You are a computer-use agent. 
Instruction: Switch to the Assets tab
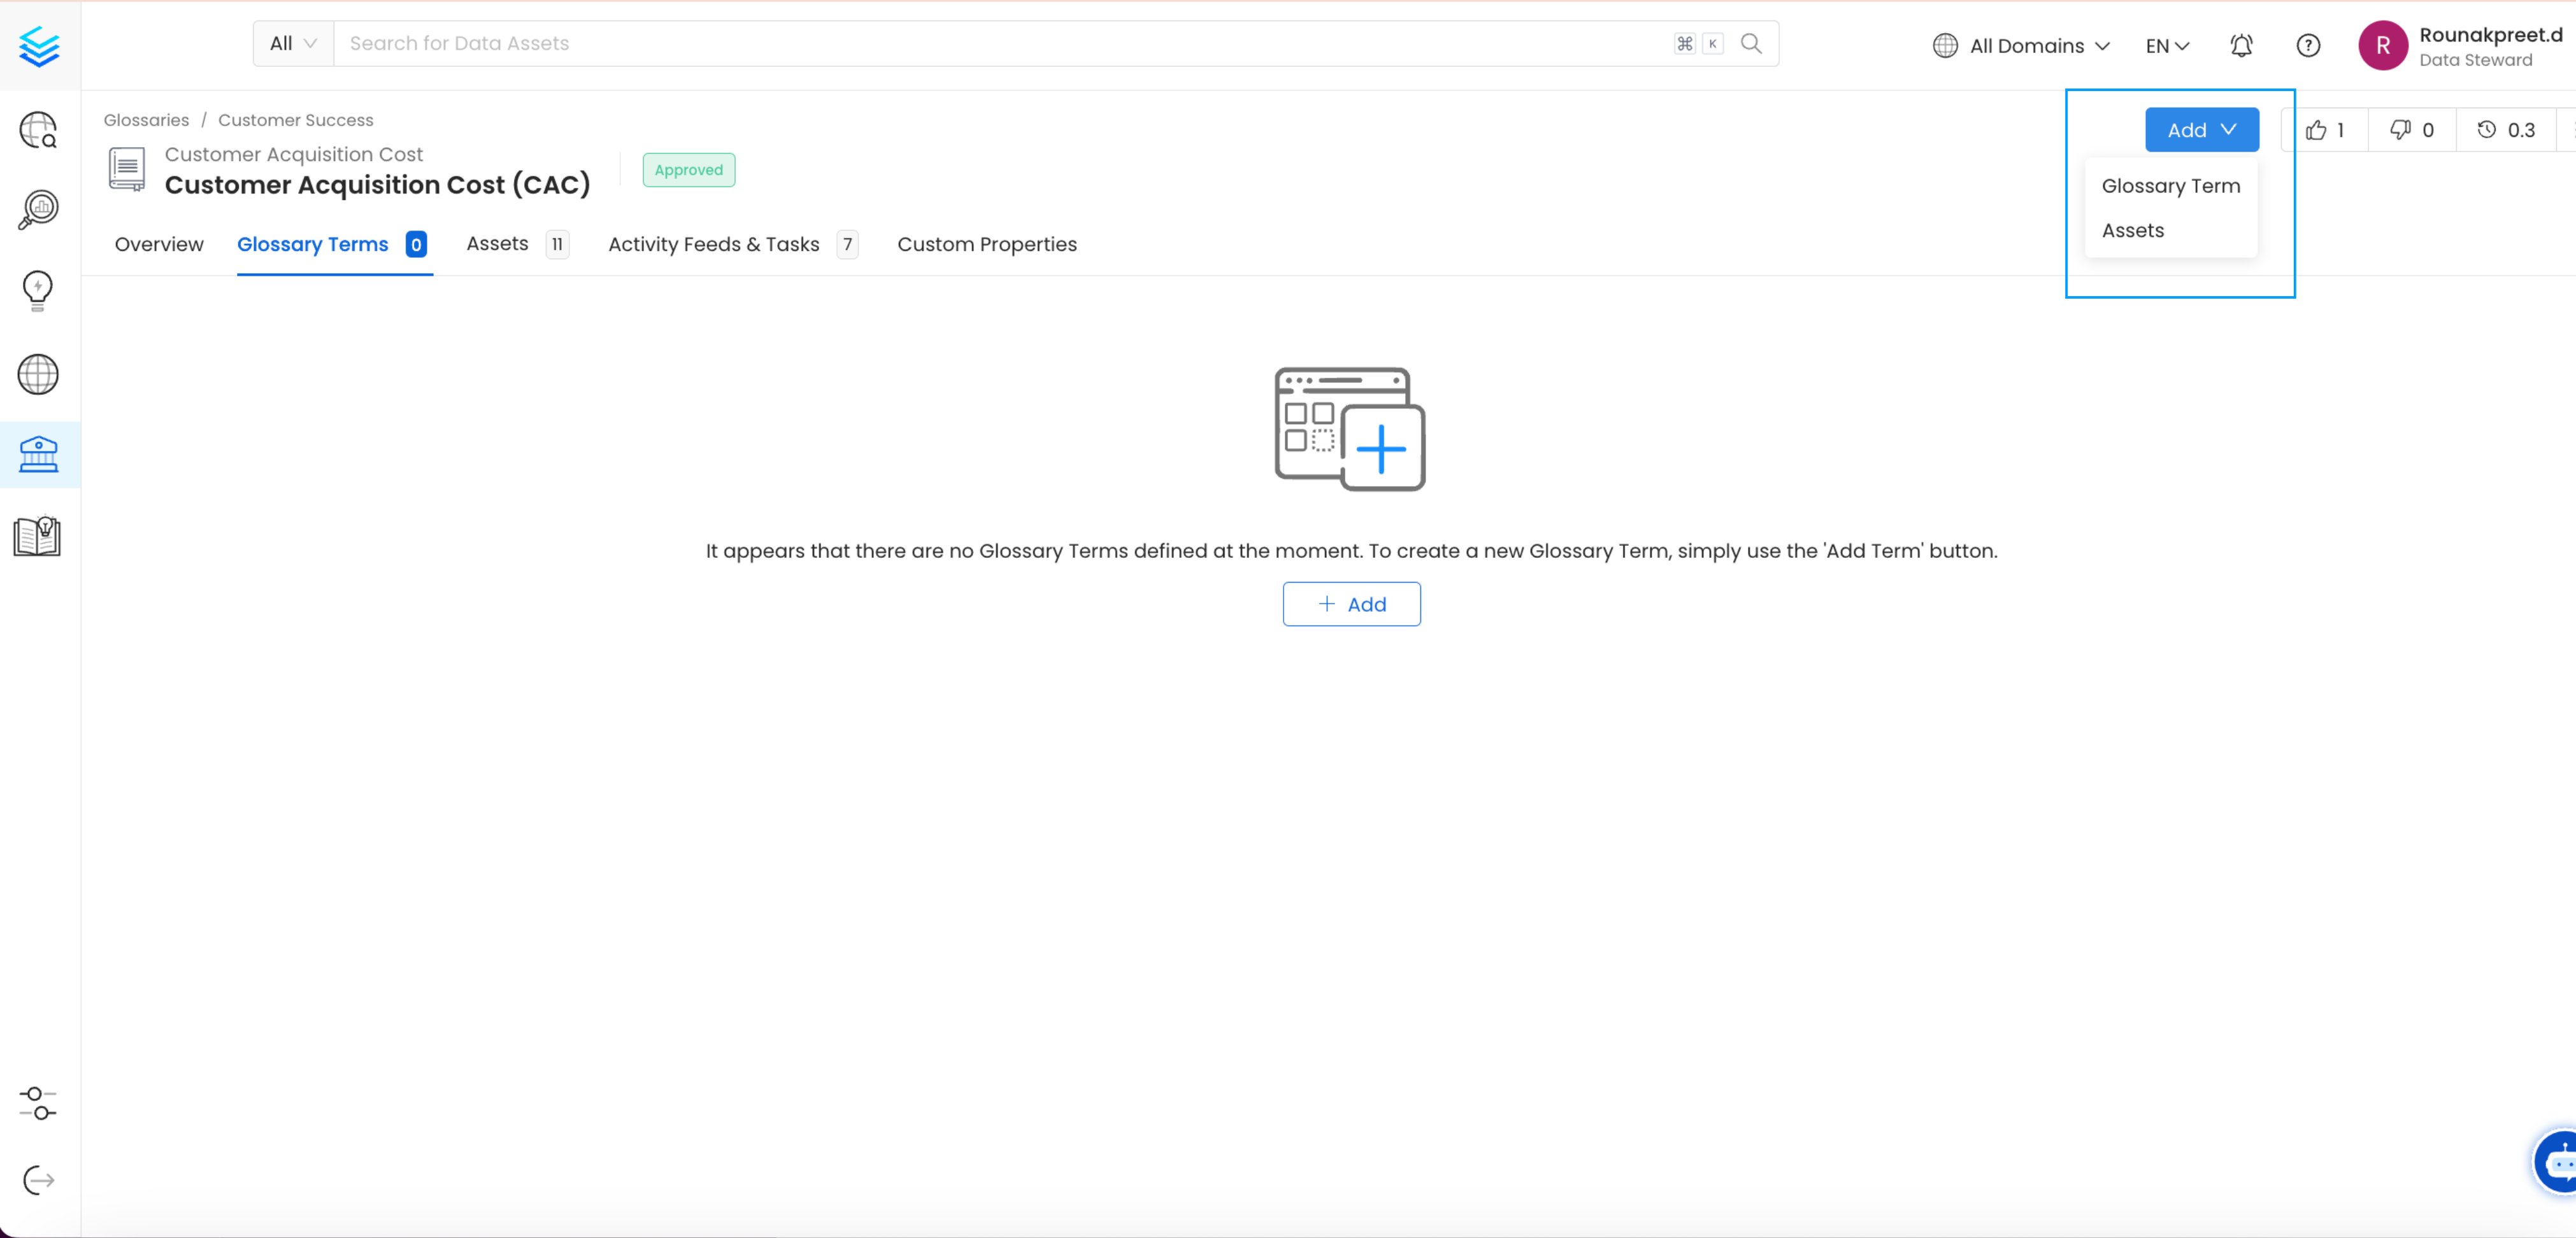pyautogui.click(x=517, y=244)
